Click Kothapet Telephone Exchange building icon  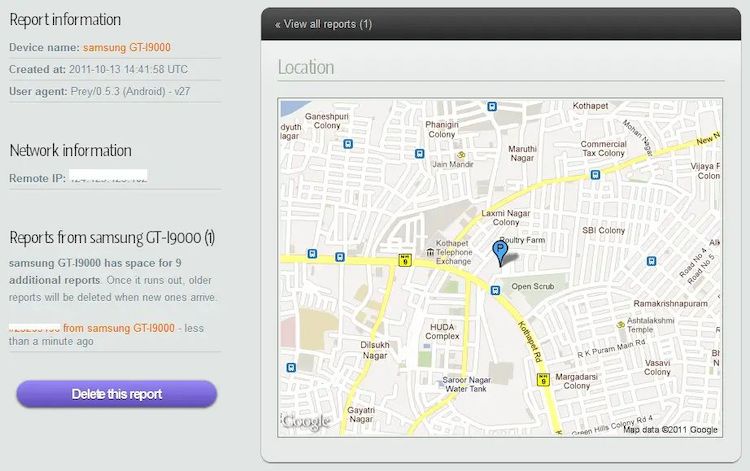(430, 252)
